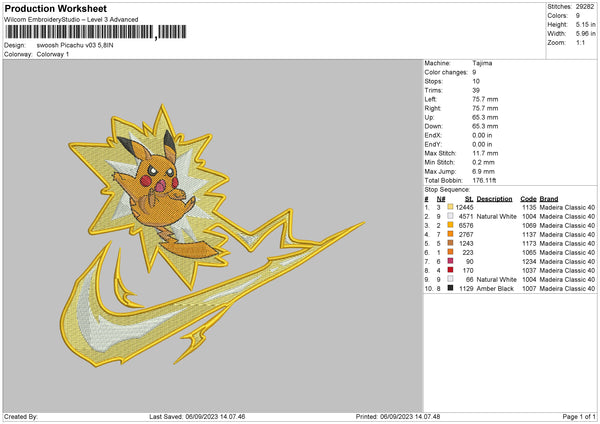Select the "Page 1 of 1" footer text
600x424 pixels.
point(579,416)
